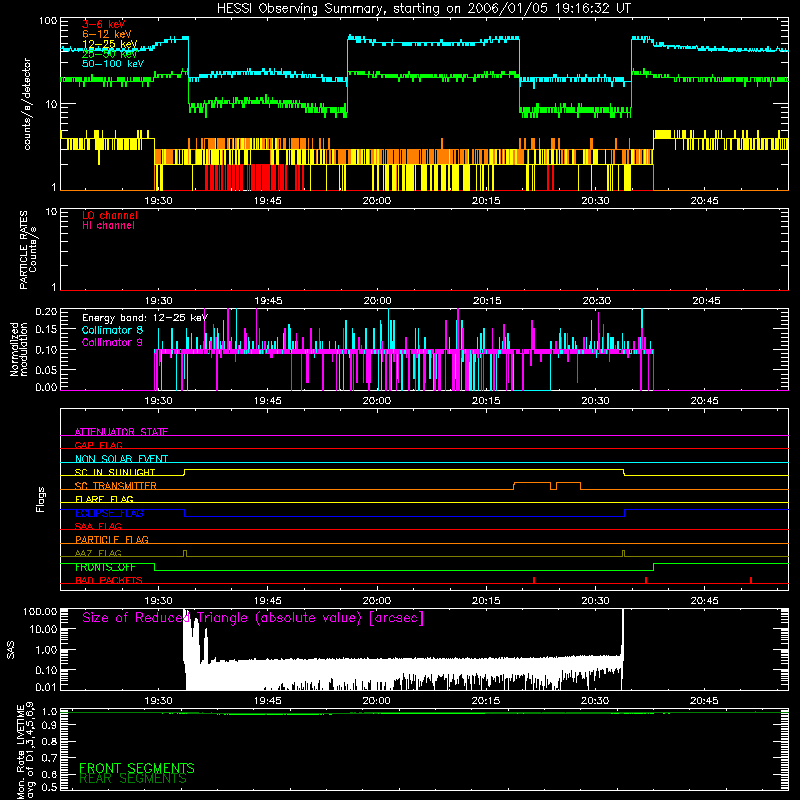Screen dimensions: 800x800
Task: Pick the green 25-50 keV legend label
Action: coord(110,54)
